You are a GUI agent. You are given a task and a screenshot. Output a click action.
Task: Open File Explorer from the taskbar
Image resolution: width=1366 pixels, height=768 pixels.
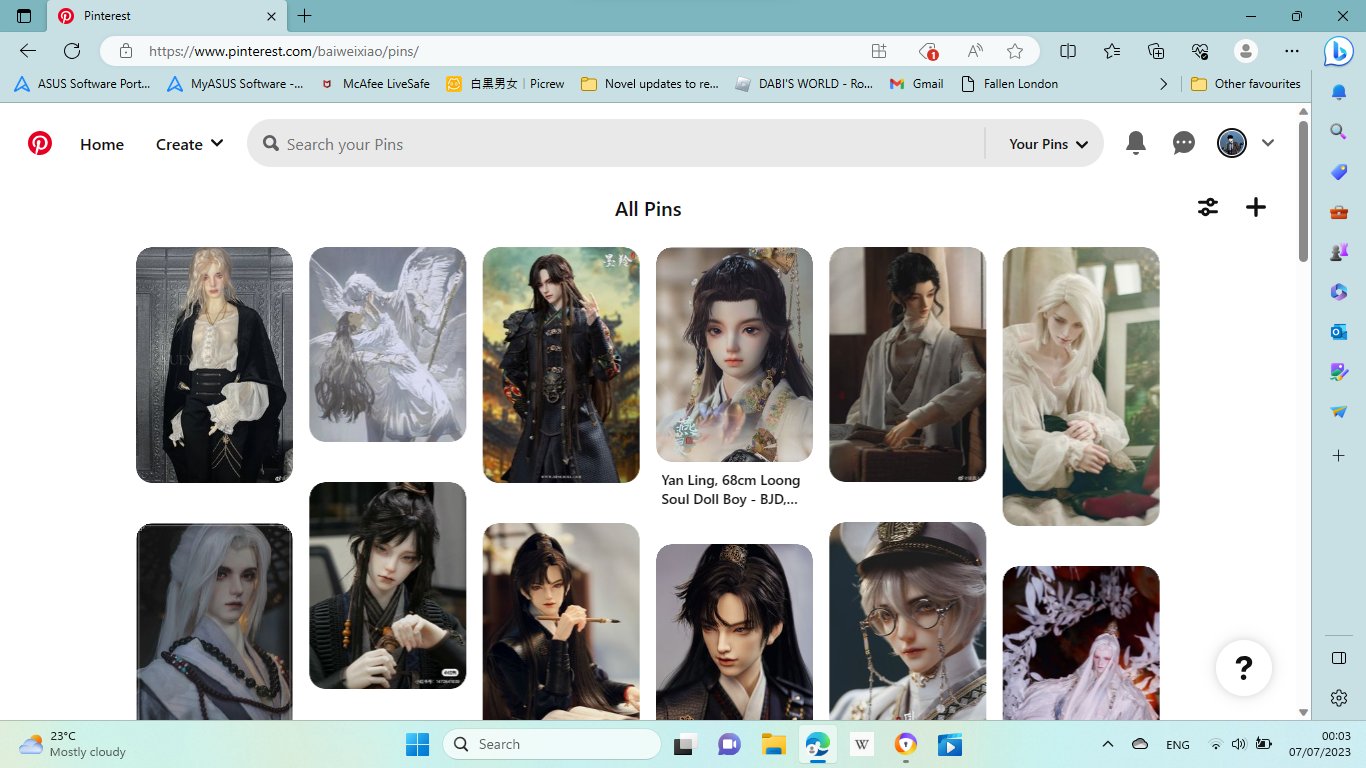click(772, 745)
